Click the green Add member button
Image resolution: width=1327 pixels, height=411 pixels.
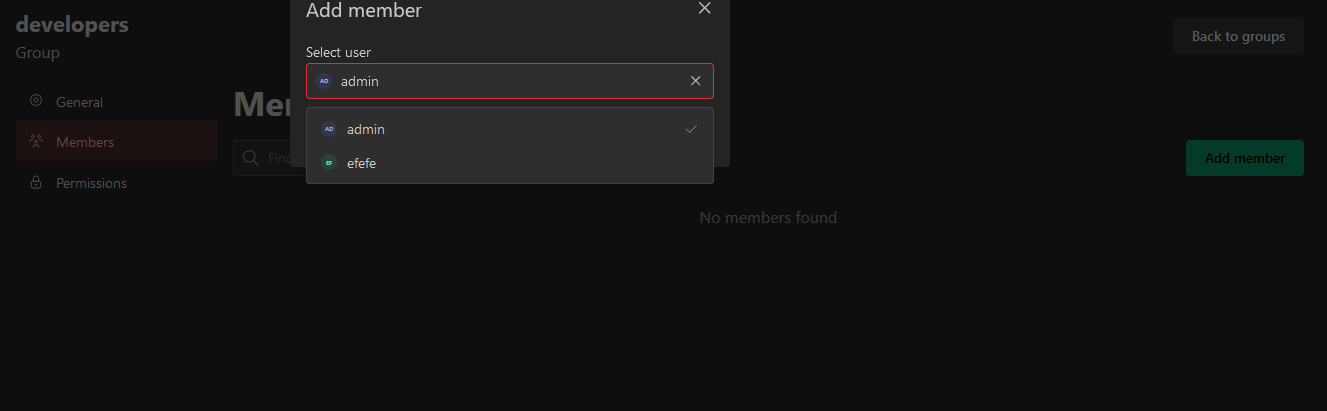point(1244,158)
